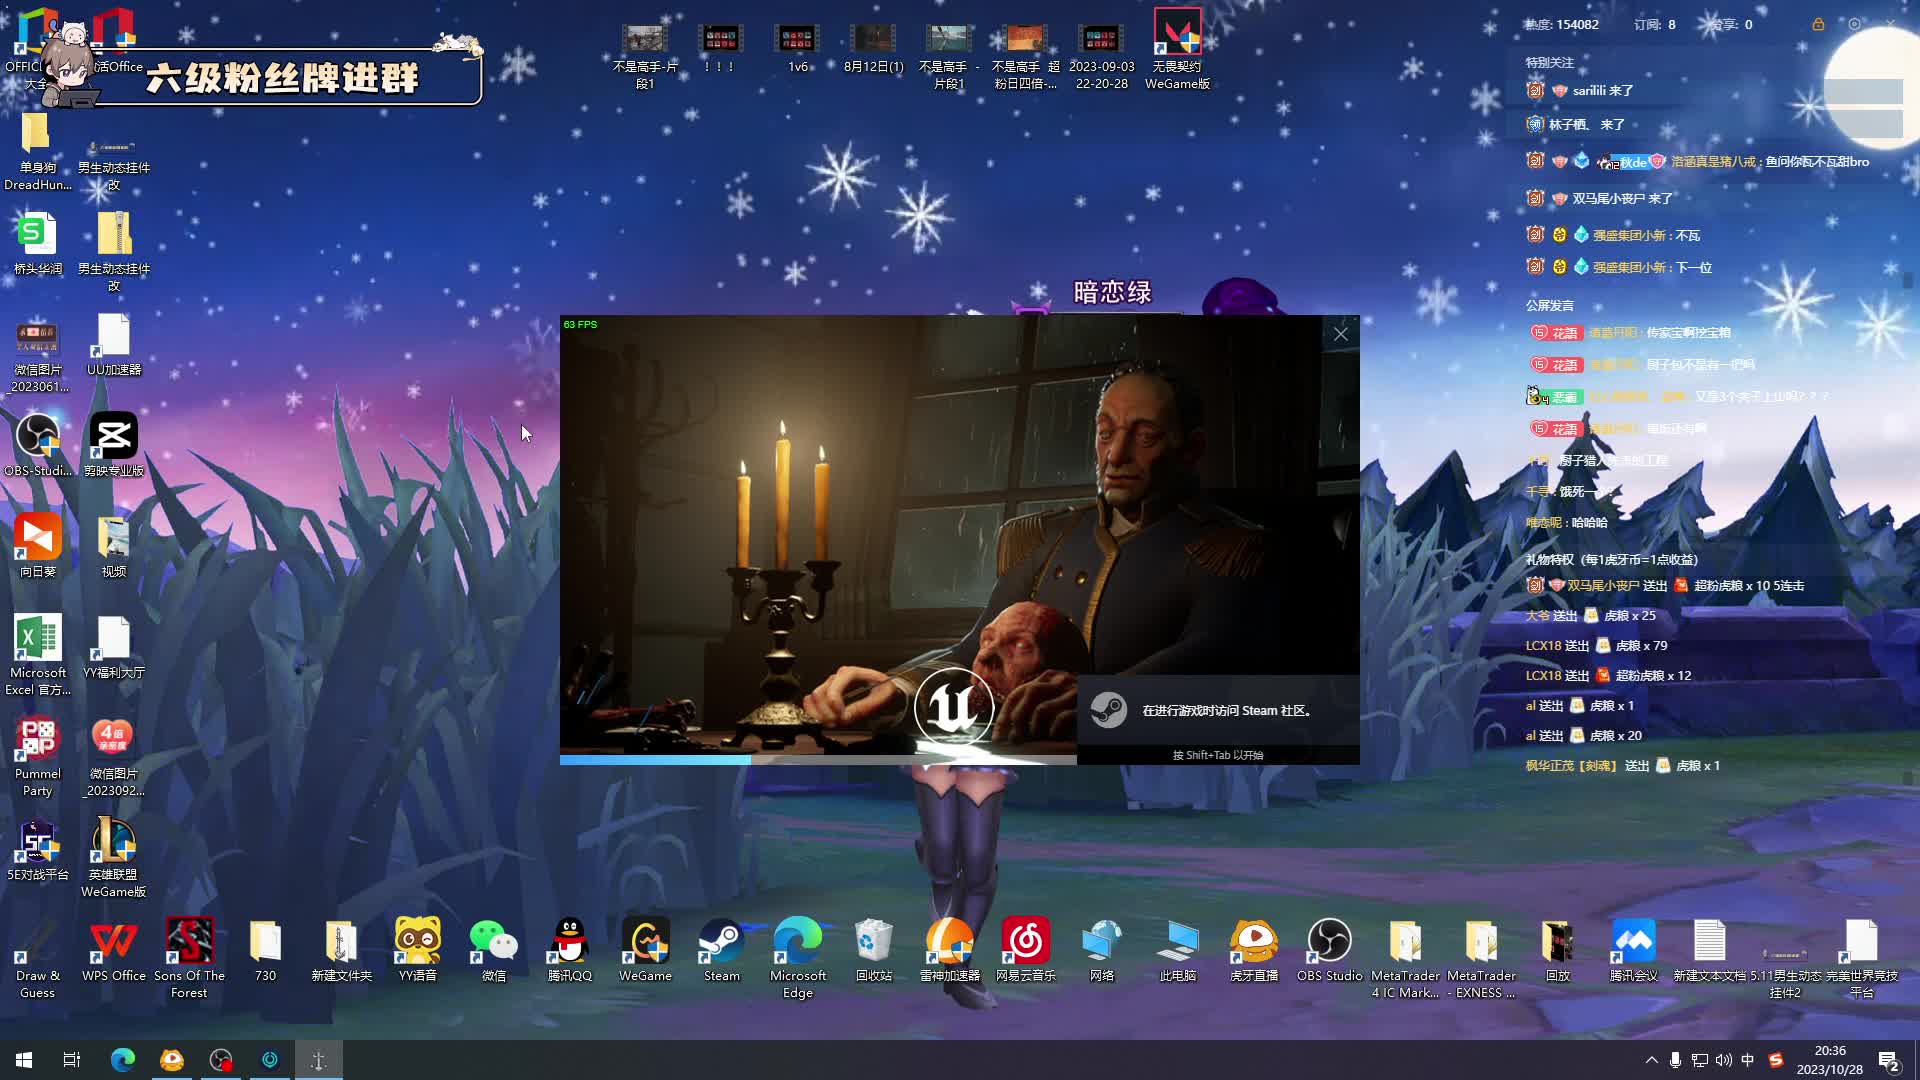The image size is (1920, 1080).
Task: Toggle the 中 input language indicator
Action: 1747,1060
